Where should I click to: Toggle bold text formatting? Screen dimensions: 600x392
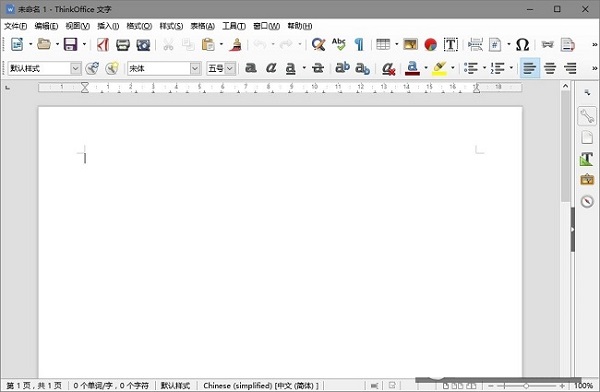coord(251,68)
